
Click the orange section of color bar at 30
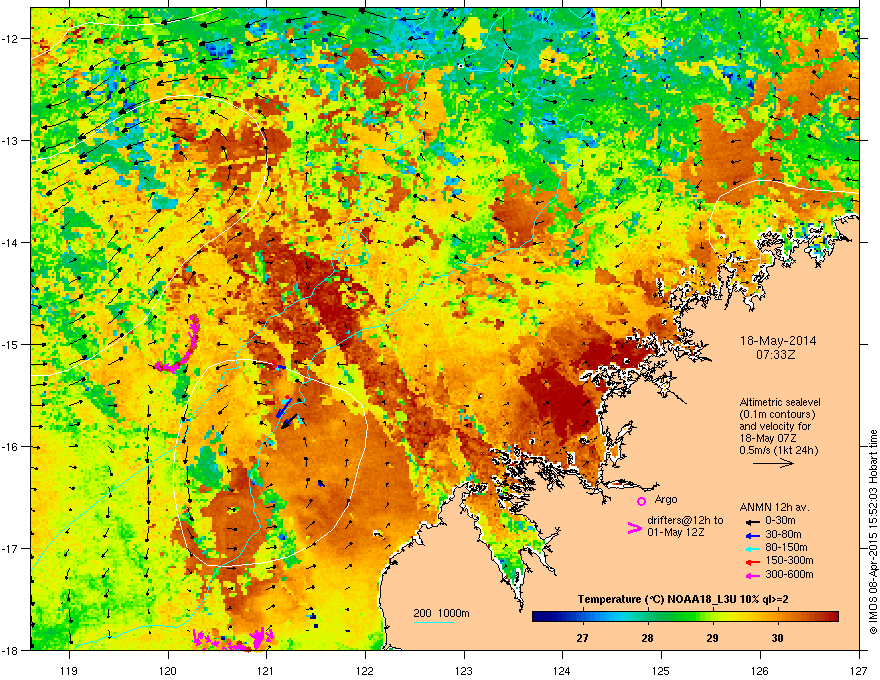pyautogui.click(x=777, y=617)
